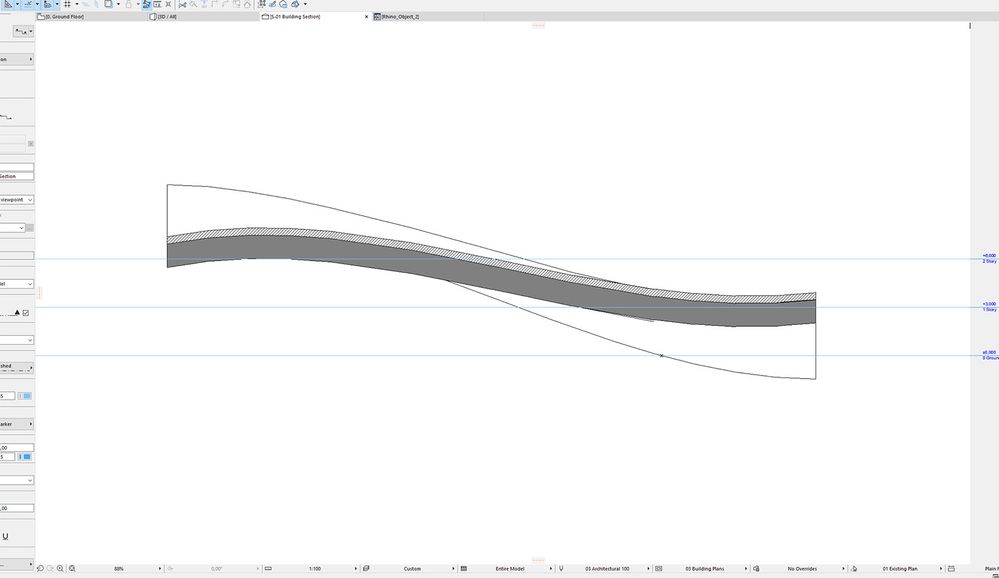Viewport: 999px width, 578px height.
Task: Click the pen set icon in status bar
Action: [x=561, y=568]
